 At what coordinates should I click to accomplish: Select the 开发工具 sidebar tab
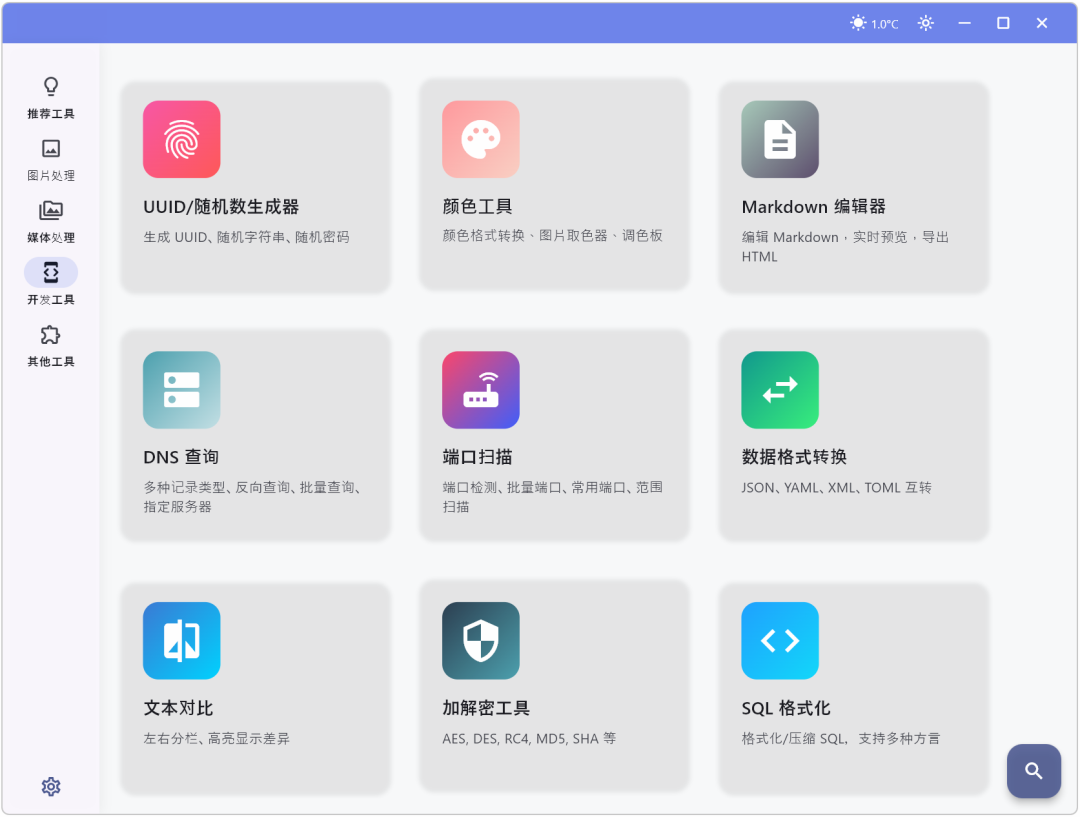[51, 283]
